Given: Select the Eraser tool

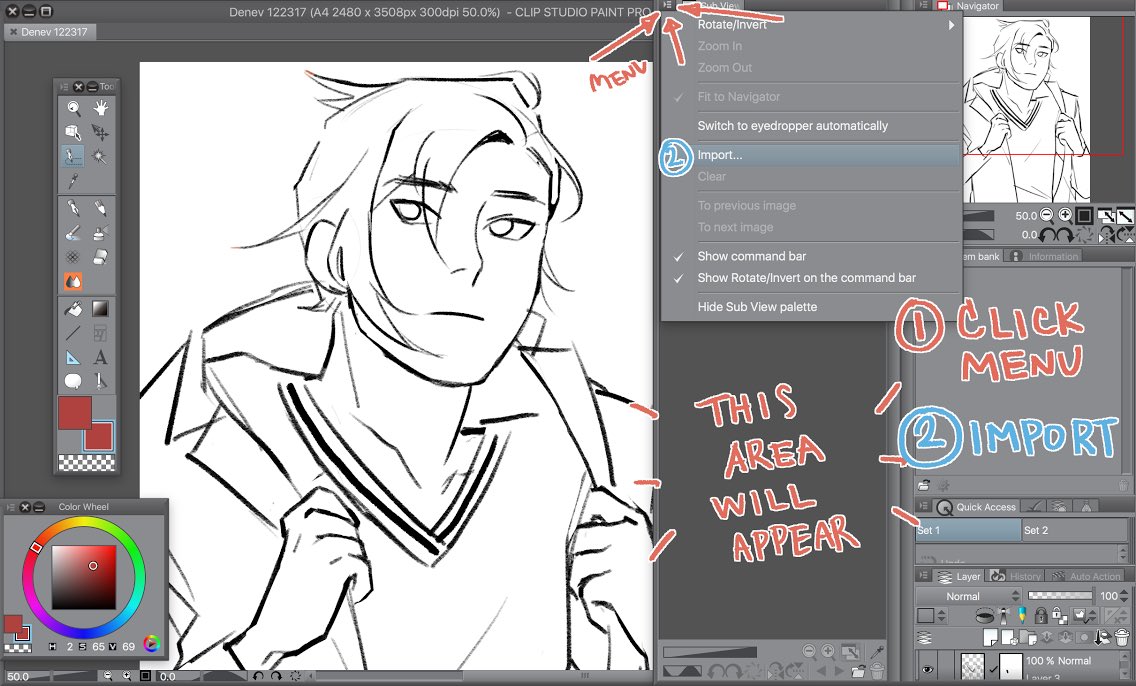Looking at the screenshot, I should [100, 256].
